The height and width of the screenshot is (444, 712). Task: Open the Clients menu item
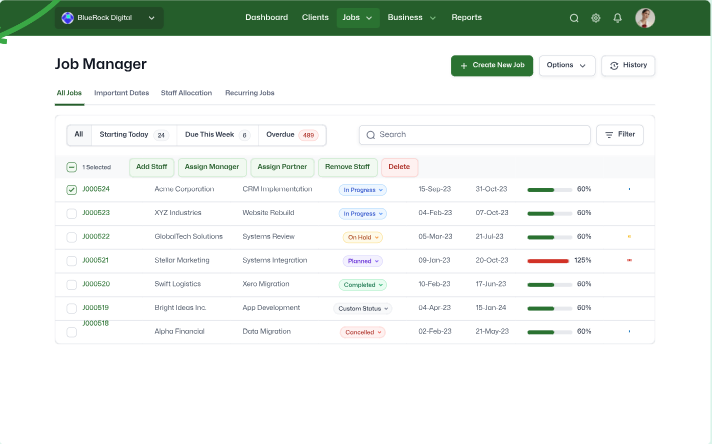(x=315, y=18)
